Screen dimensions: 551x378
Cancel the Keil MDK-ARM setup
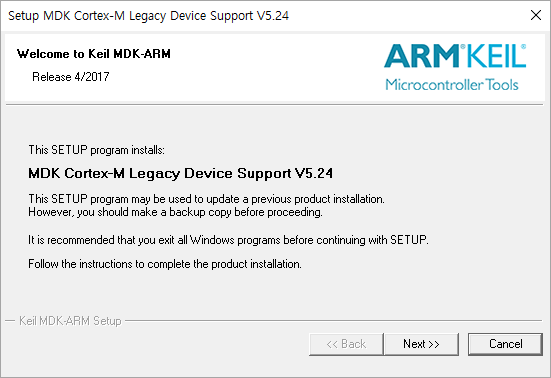505,344
